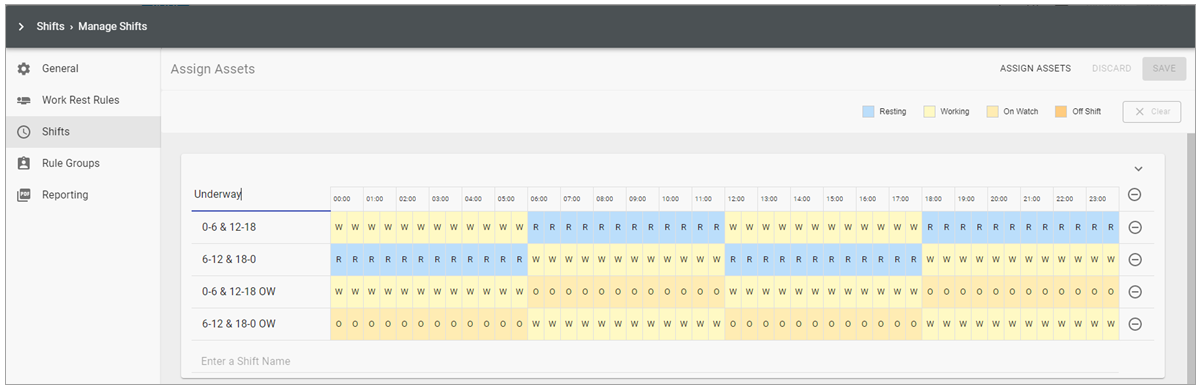Open General settings via gear icon
This screenshot has width=1200, height=391.
pos(24,69)
